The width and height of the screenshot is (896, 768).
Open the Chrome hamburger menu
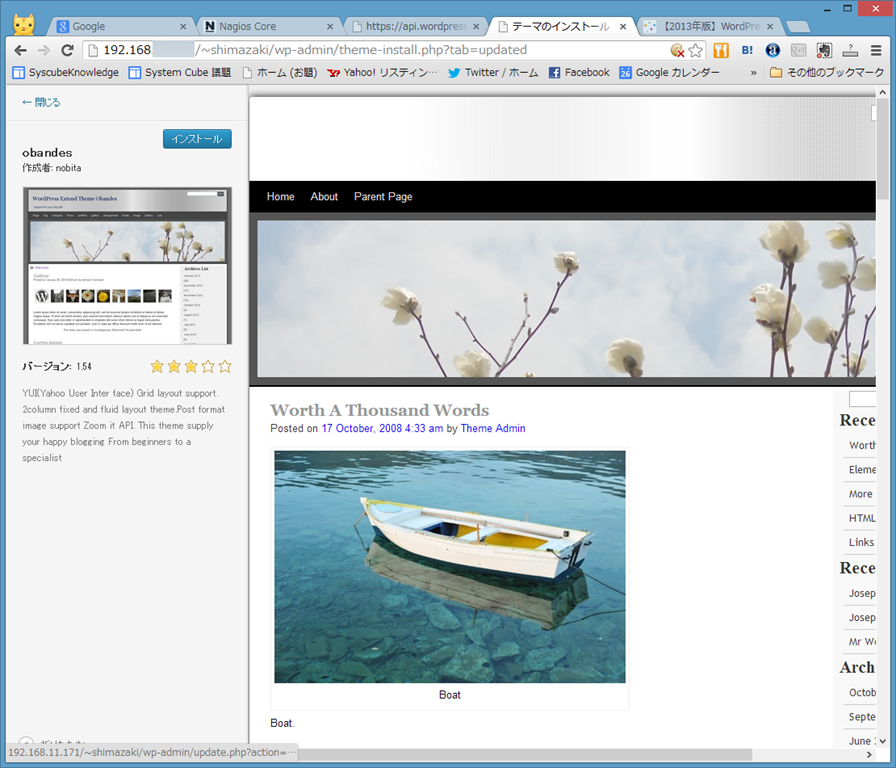(876, 50)
